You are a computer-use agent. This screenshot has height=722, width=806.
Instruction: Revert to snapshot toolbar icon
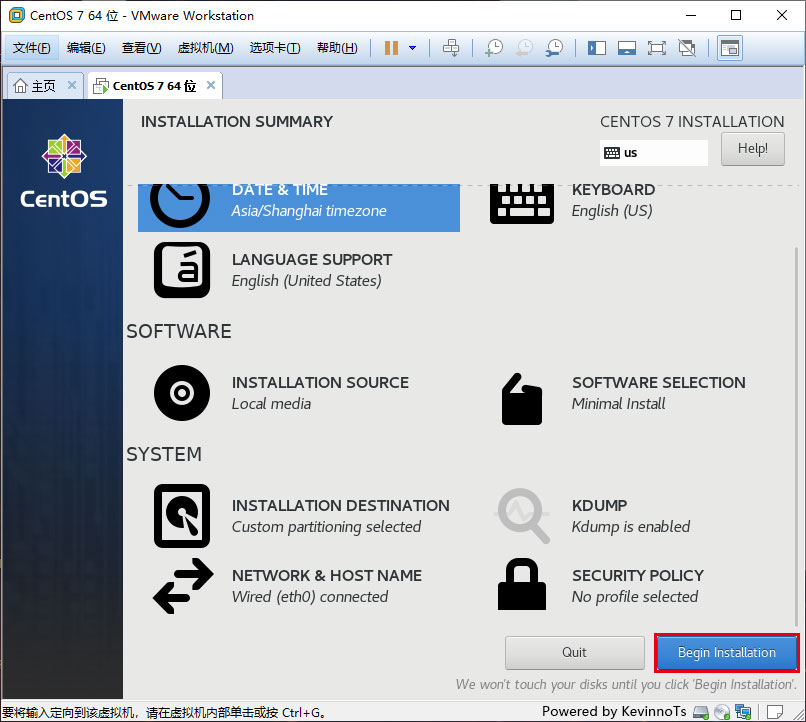point(524,48)
